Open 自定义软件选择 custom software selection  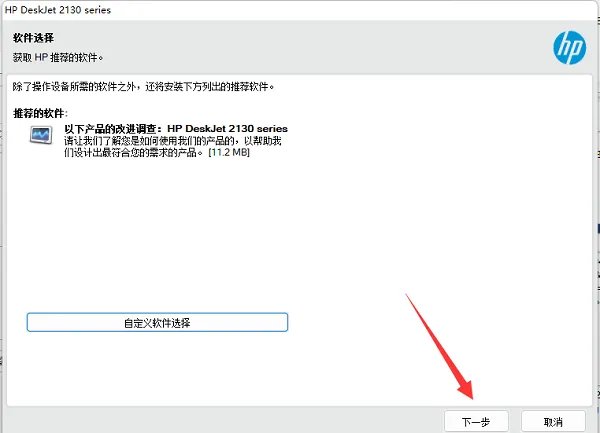coord(157,322)
